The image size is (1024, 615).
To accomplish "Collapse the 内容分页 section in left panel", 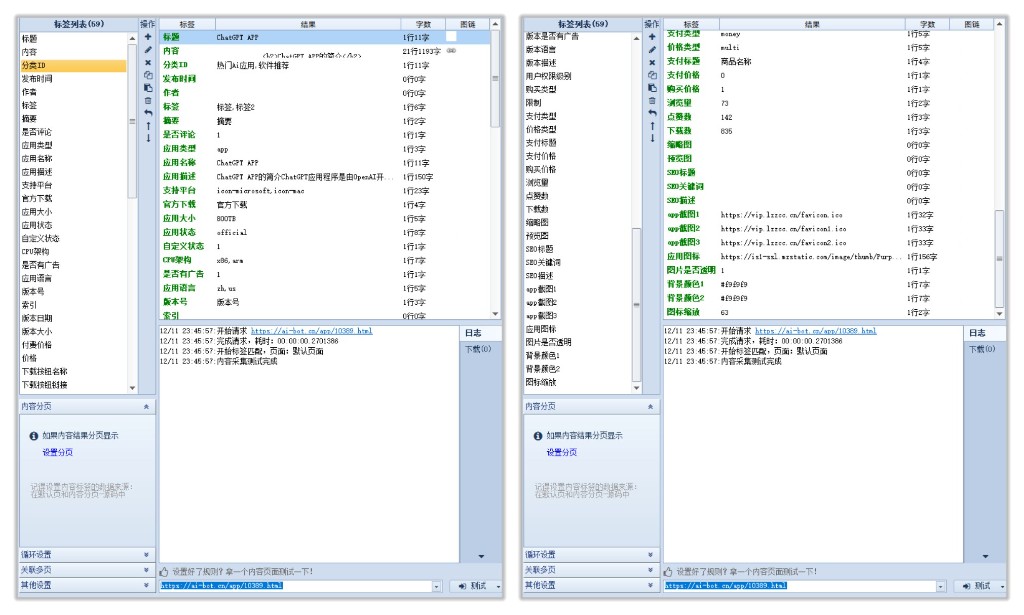I will coord(146,407).
